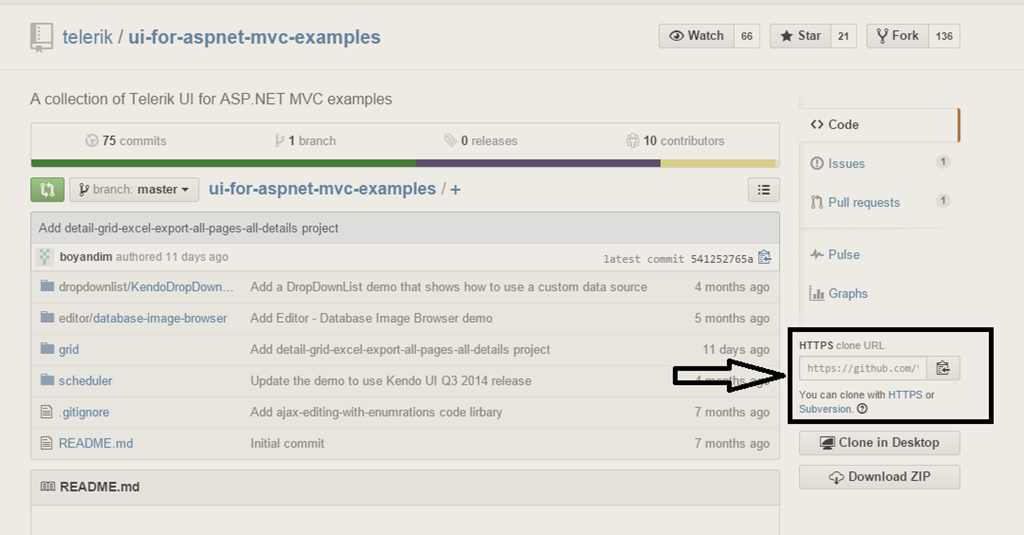The height and width of the screenshot is (535, 1024).
Task: Switch clone method via HTTPS link
Action: click(x=905, y=395)
